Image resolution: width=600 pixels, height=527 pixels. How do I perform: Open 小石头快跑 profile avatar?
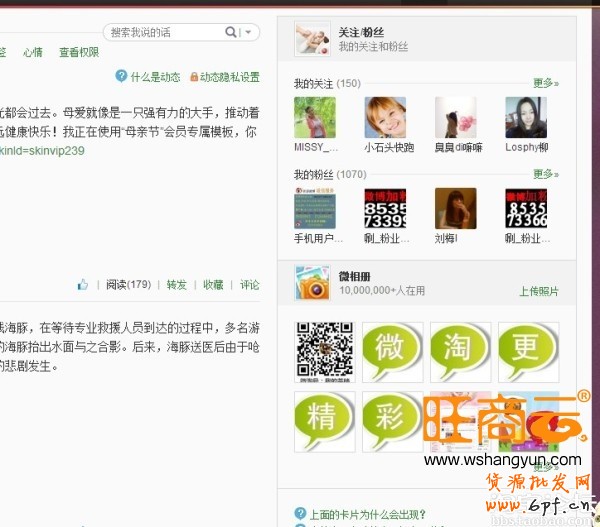point(385,117)
